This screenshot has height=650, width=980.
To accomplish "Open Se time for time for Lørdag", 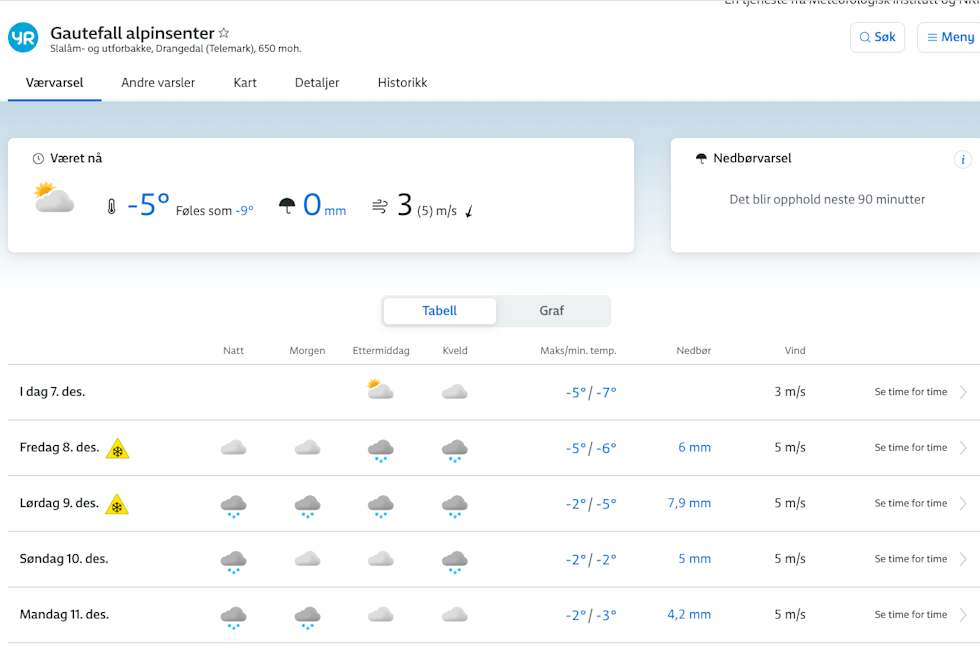I will pos(911,503).
